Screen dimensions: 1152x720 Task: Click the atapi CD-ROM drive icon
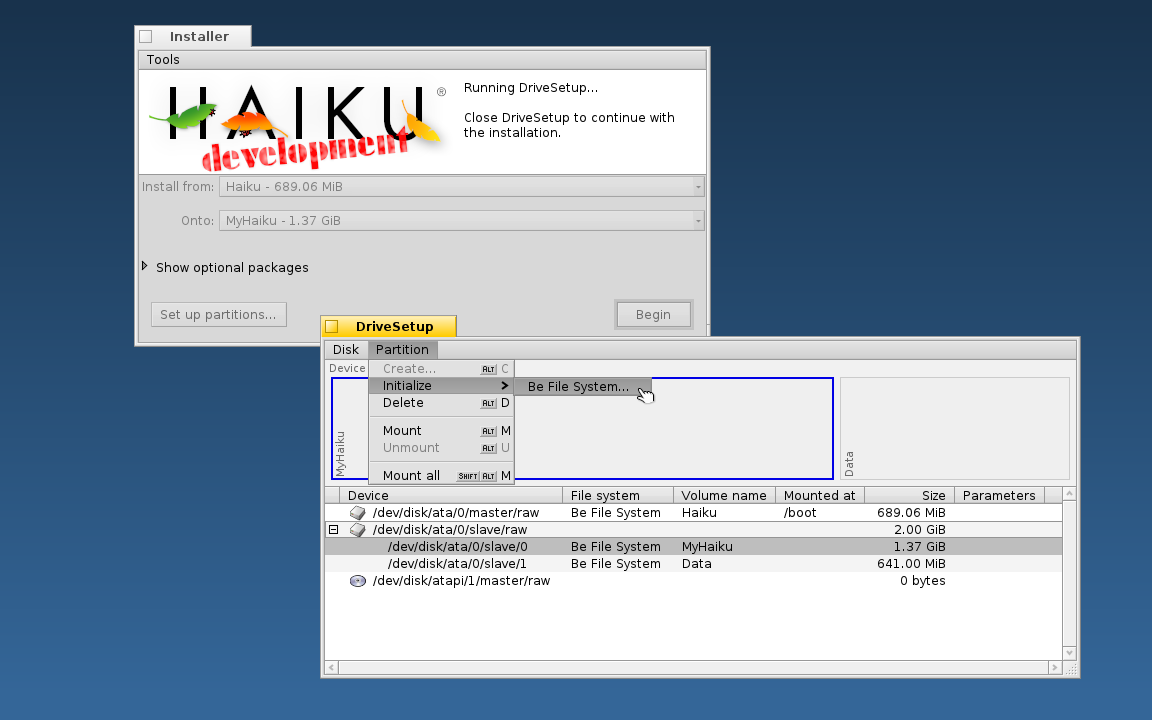click(357, 581)
